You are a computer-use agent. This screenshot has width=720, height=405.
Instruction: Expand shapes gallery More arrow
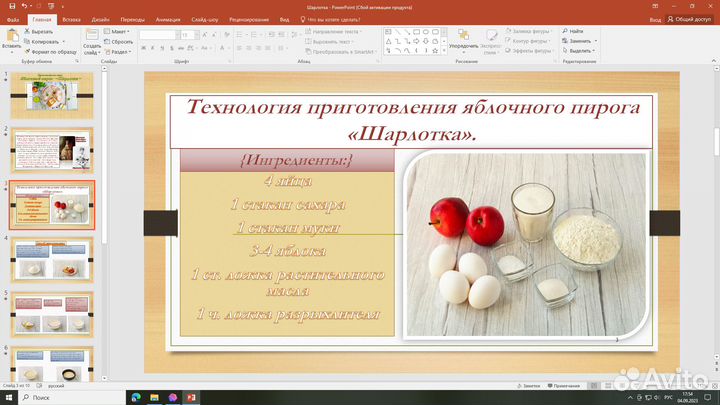[x=444, y=51]
